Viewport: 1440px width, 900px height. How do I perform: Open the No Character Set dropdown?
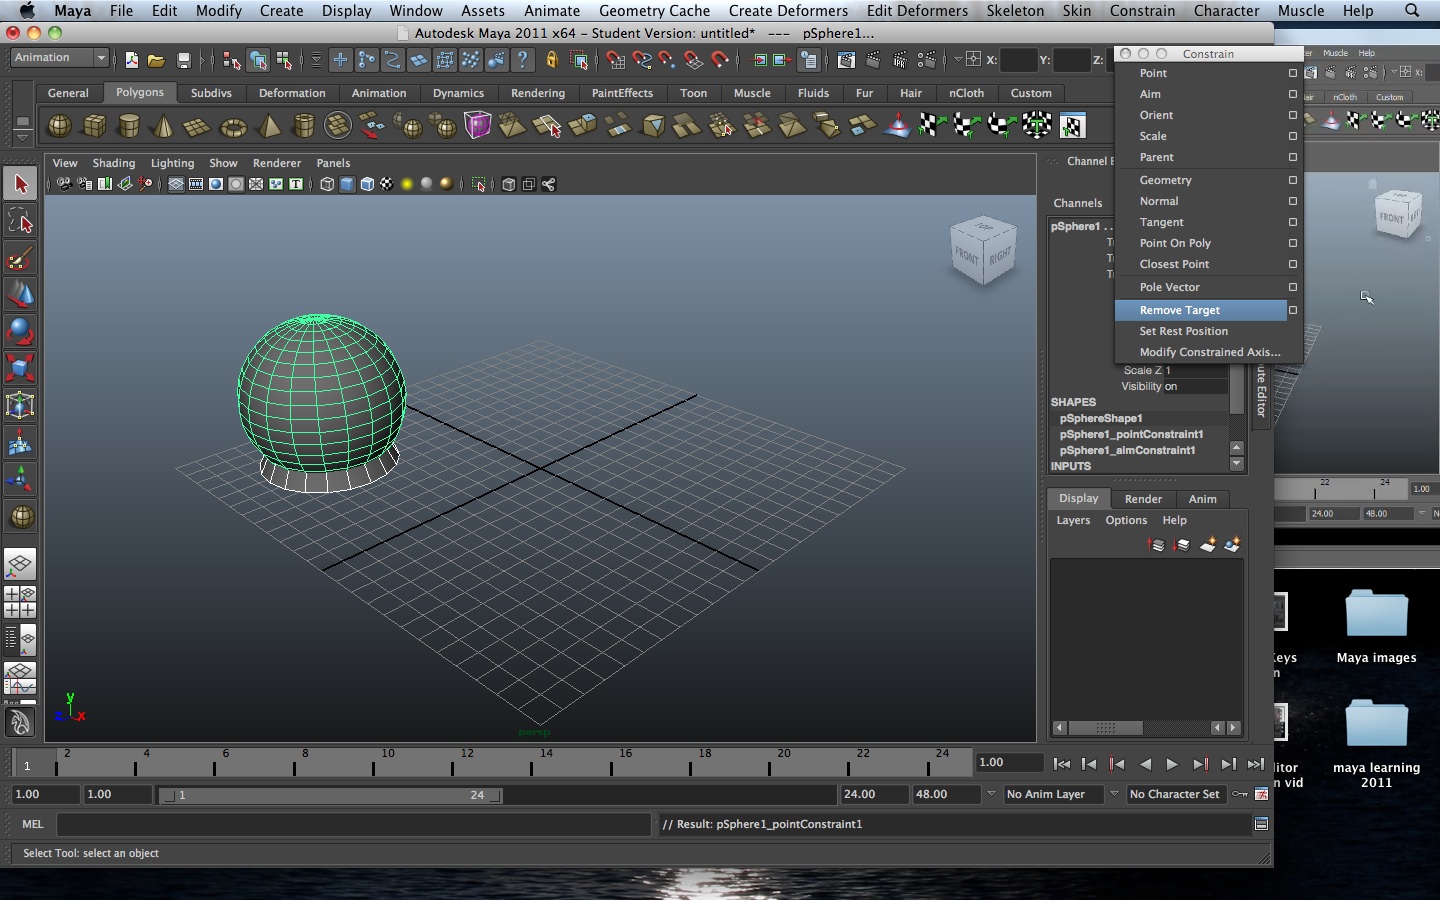1176,795
